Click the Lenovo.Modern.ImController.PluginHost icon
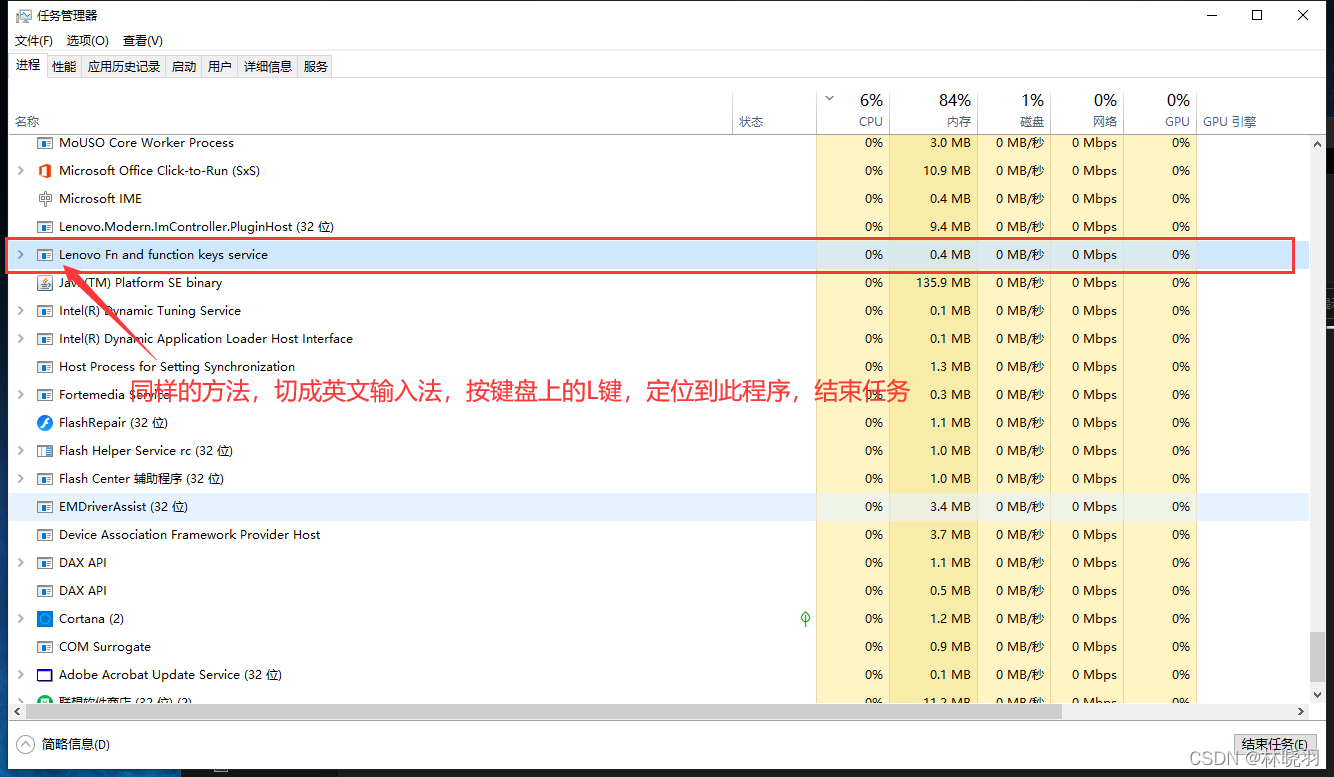Image resolution: width=1334 pixels, height=777 pixels. point(44,227)
